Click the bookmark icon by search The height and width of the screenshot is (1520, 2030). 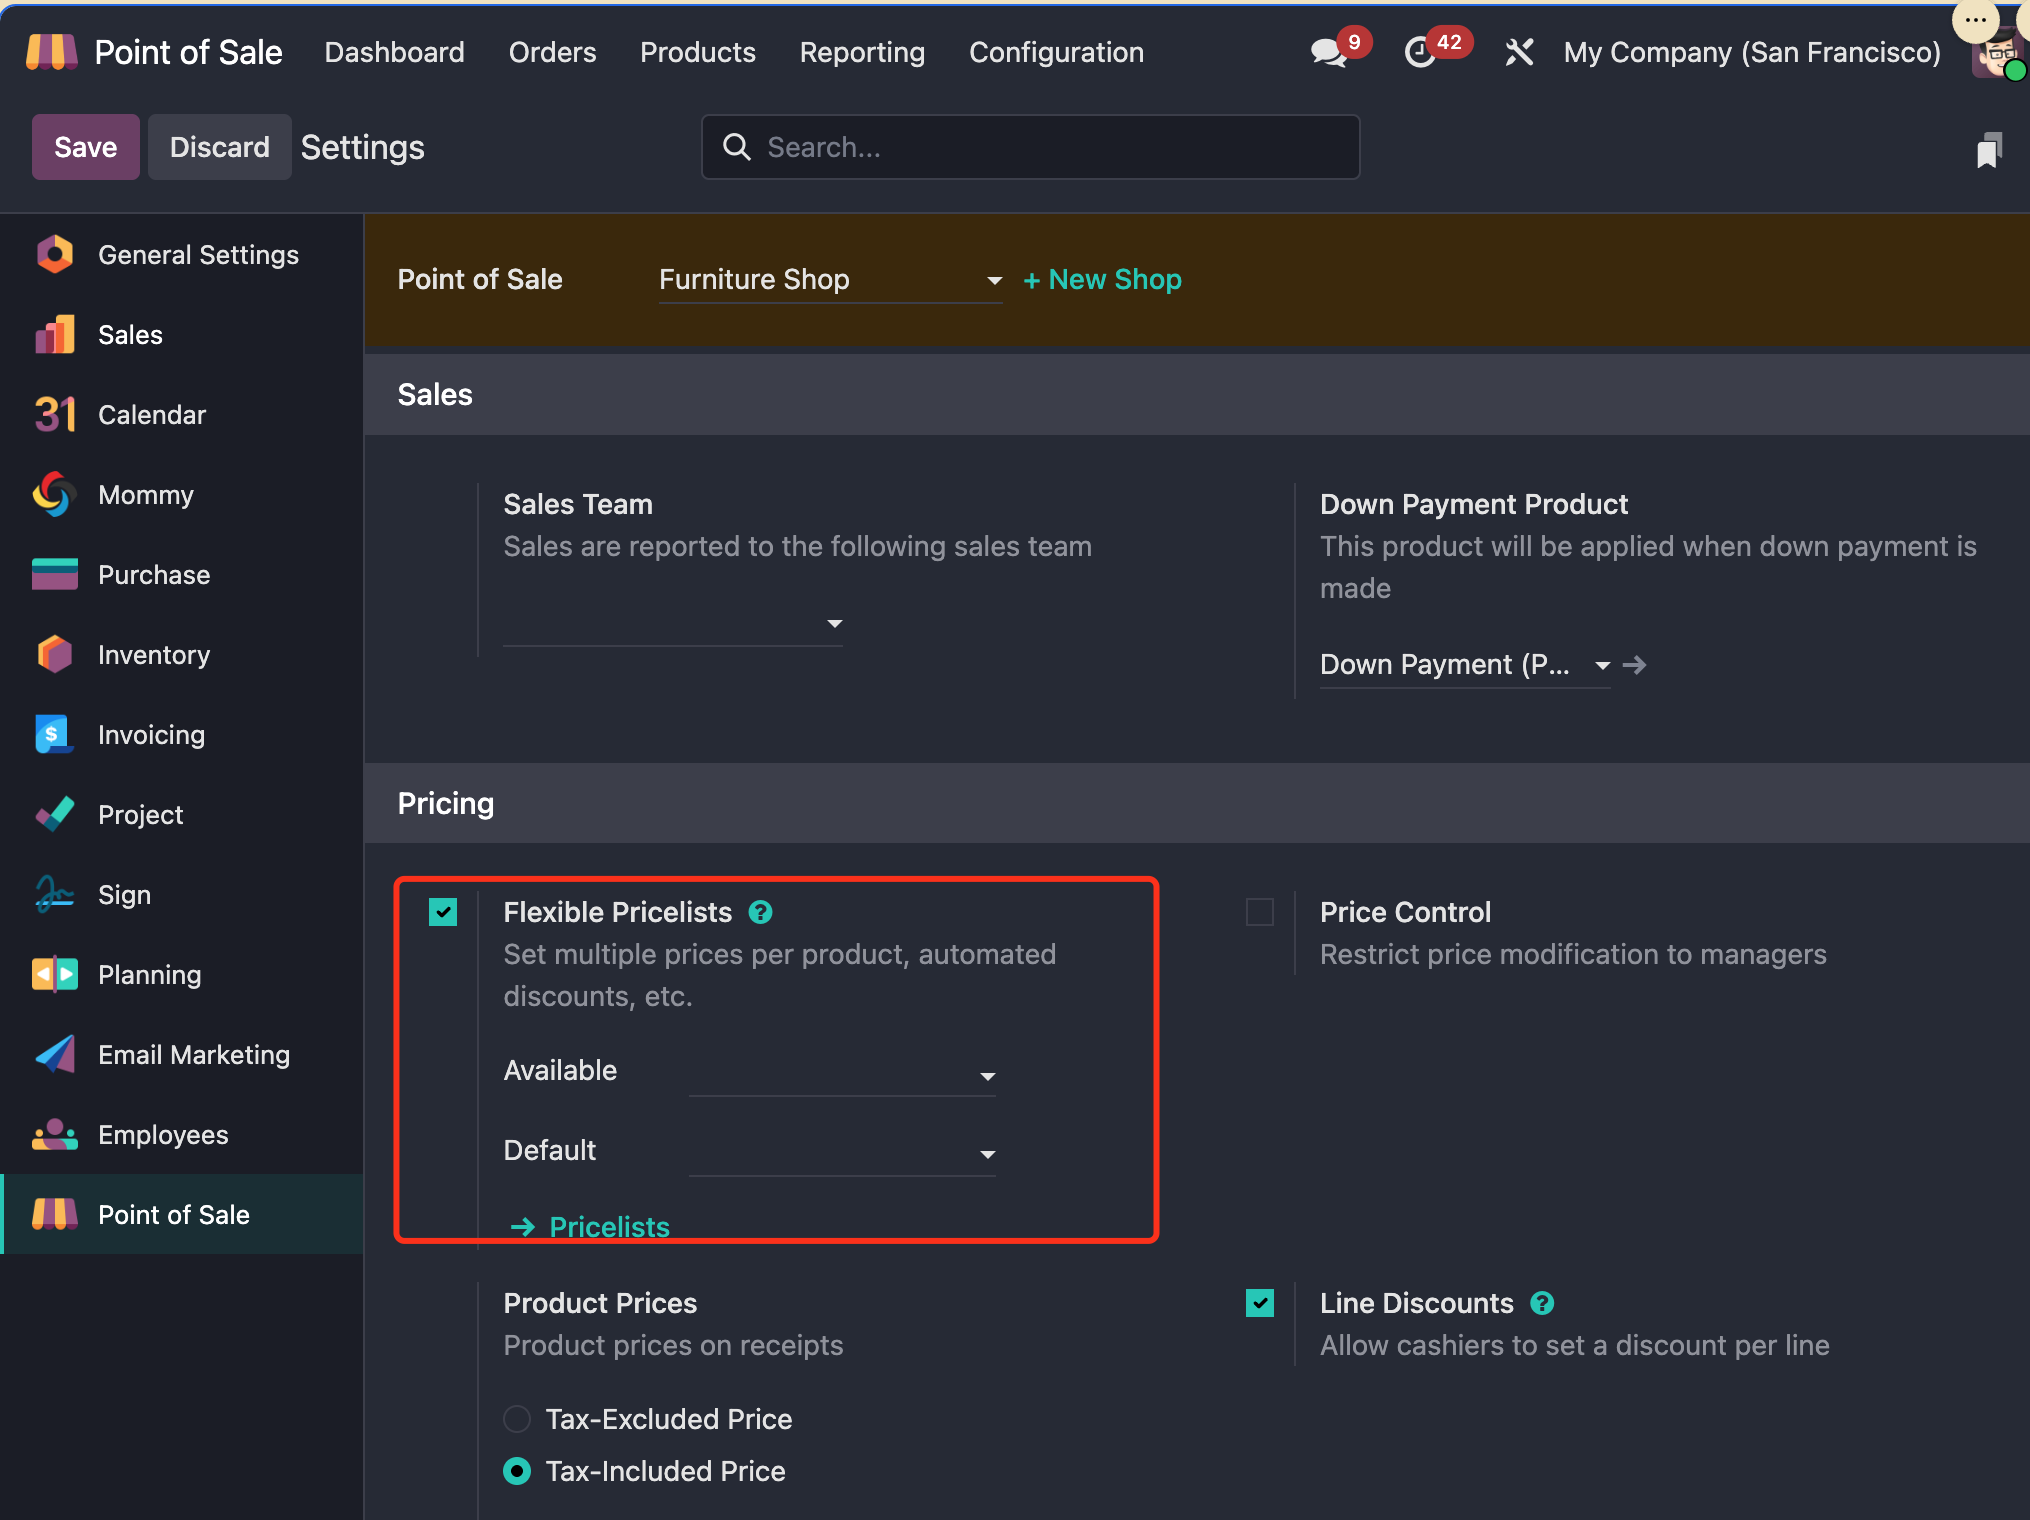pyautogui.click(x=1988, y=150)
